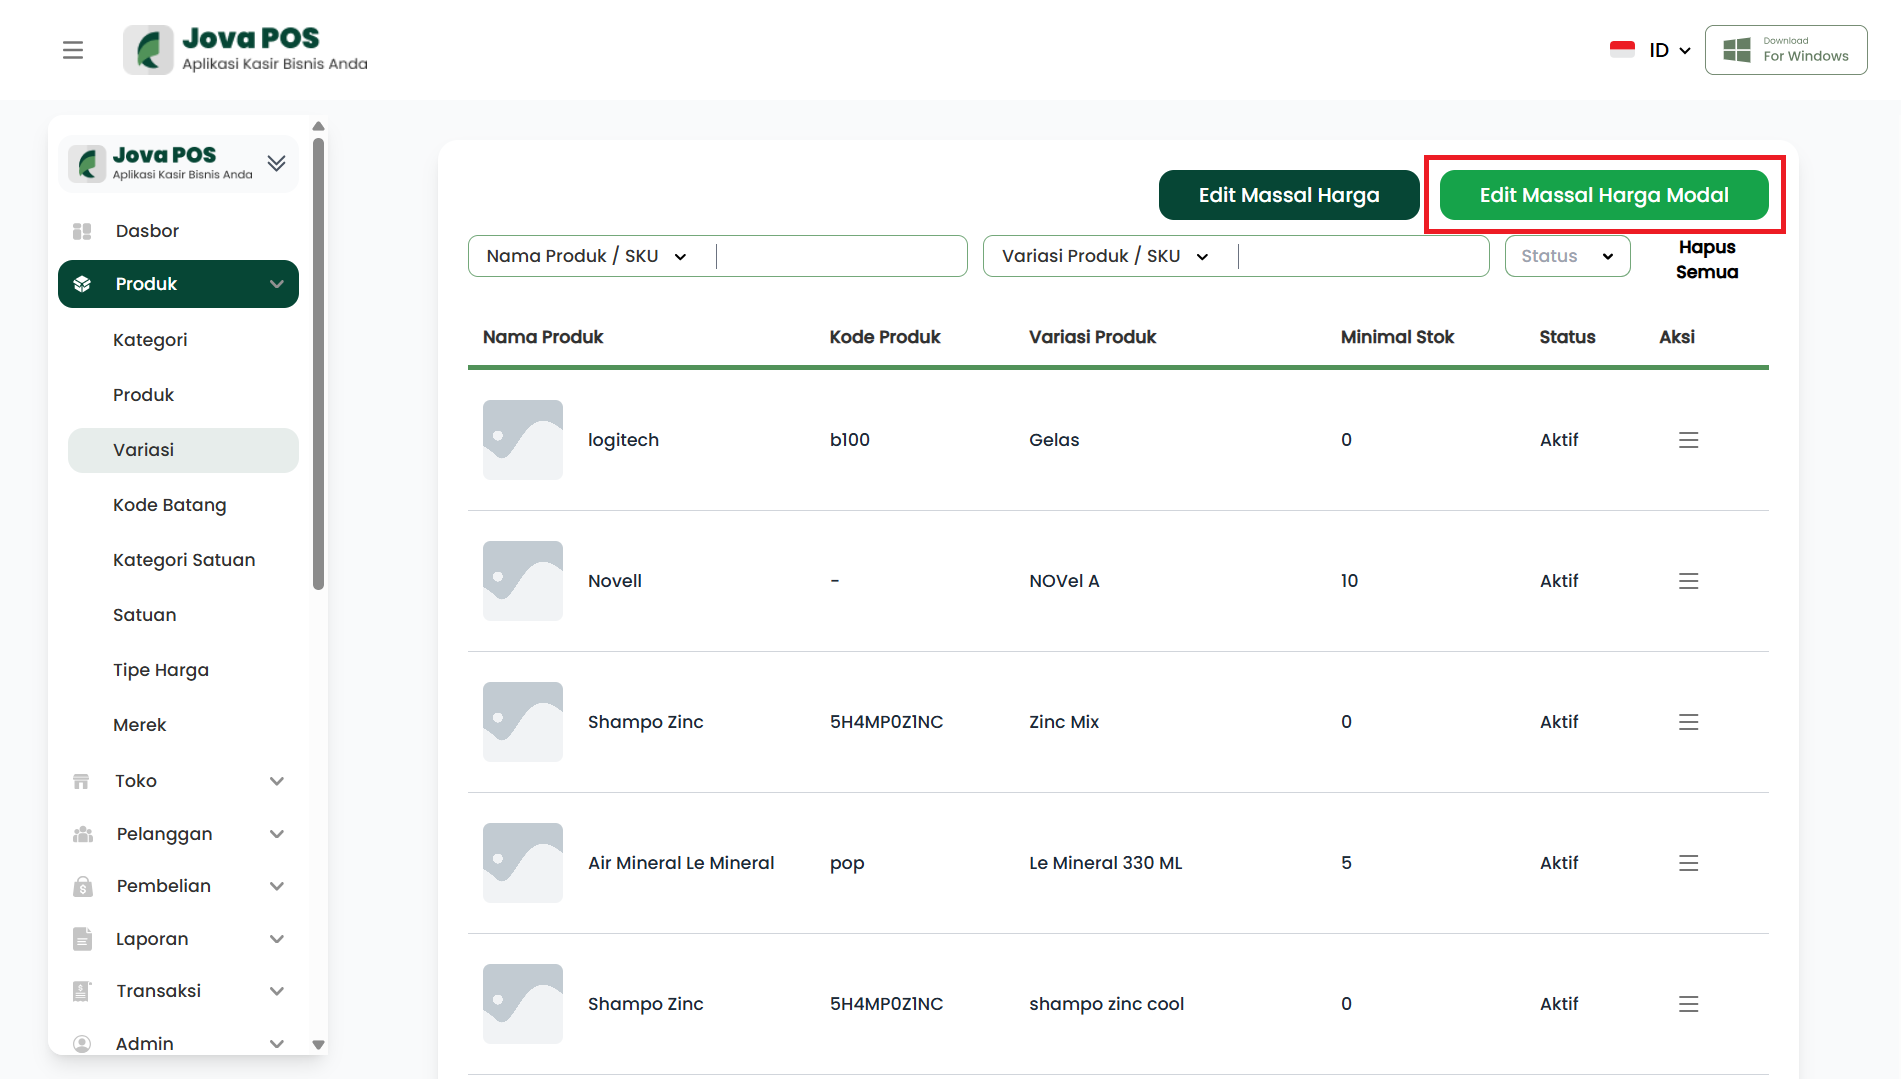This screenshot has width=1901, height=1079.
Task: Click the Pelanggan customers icon
Action: 82,834
